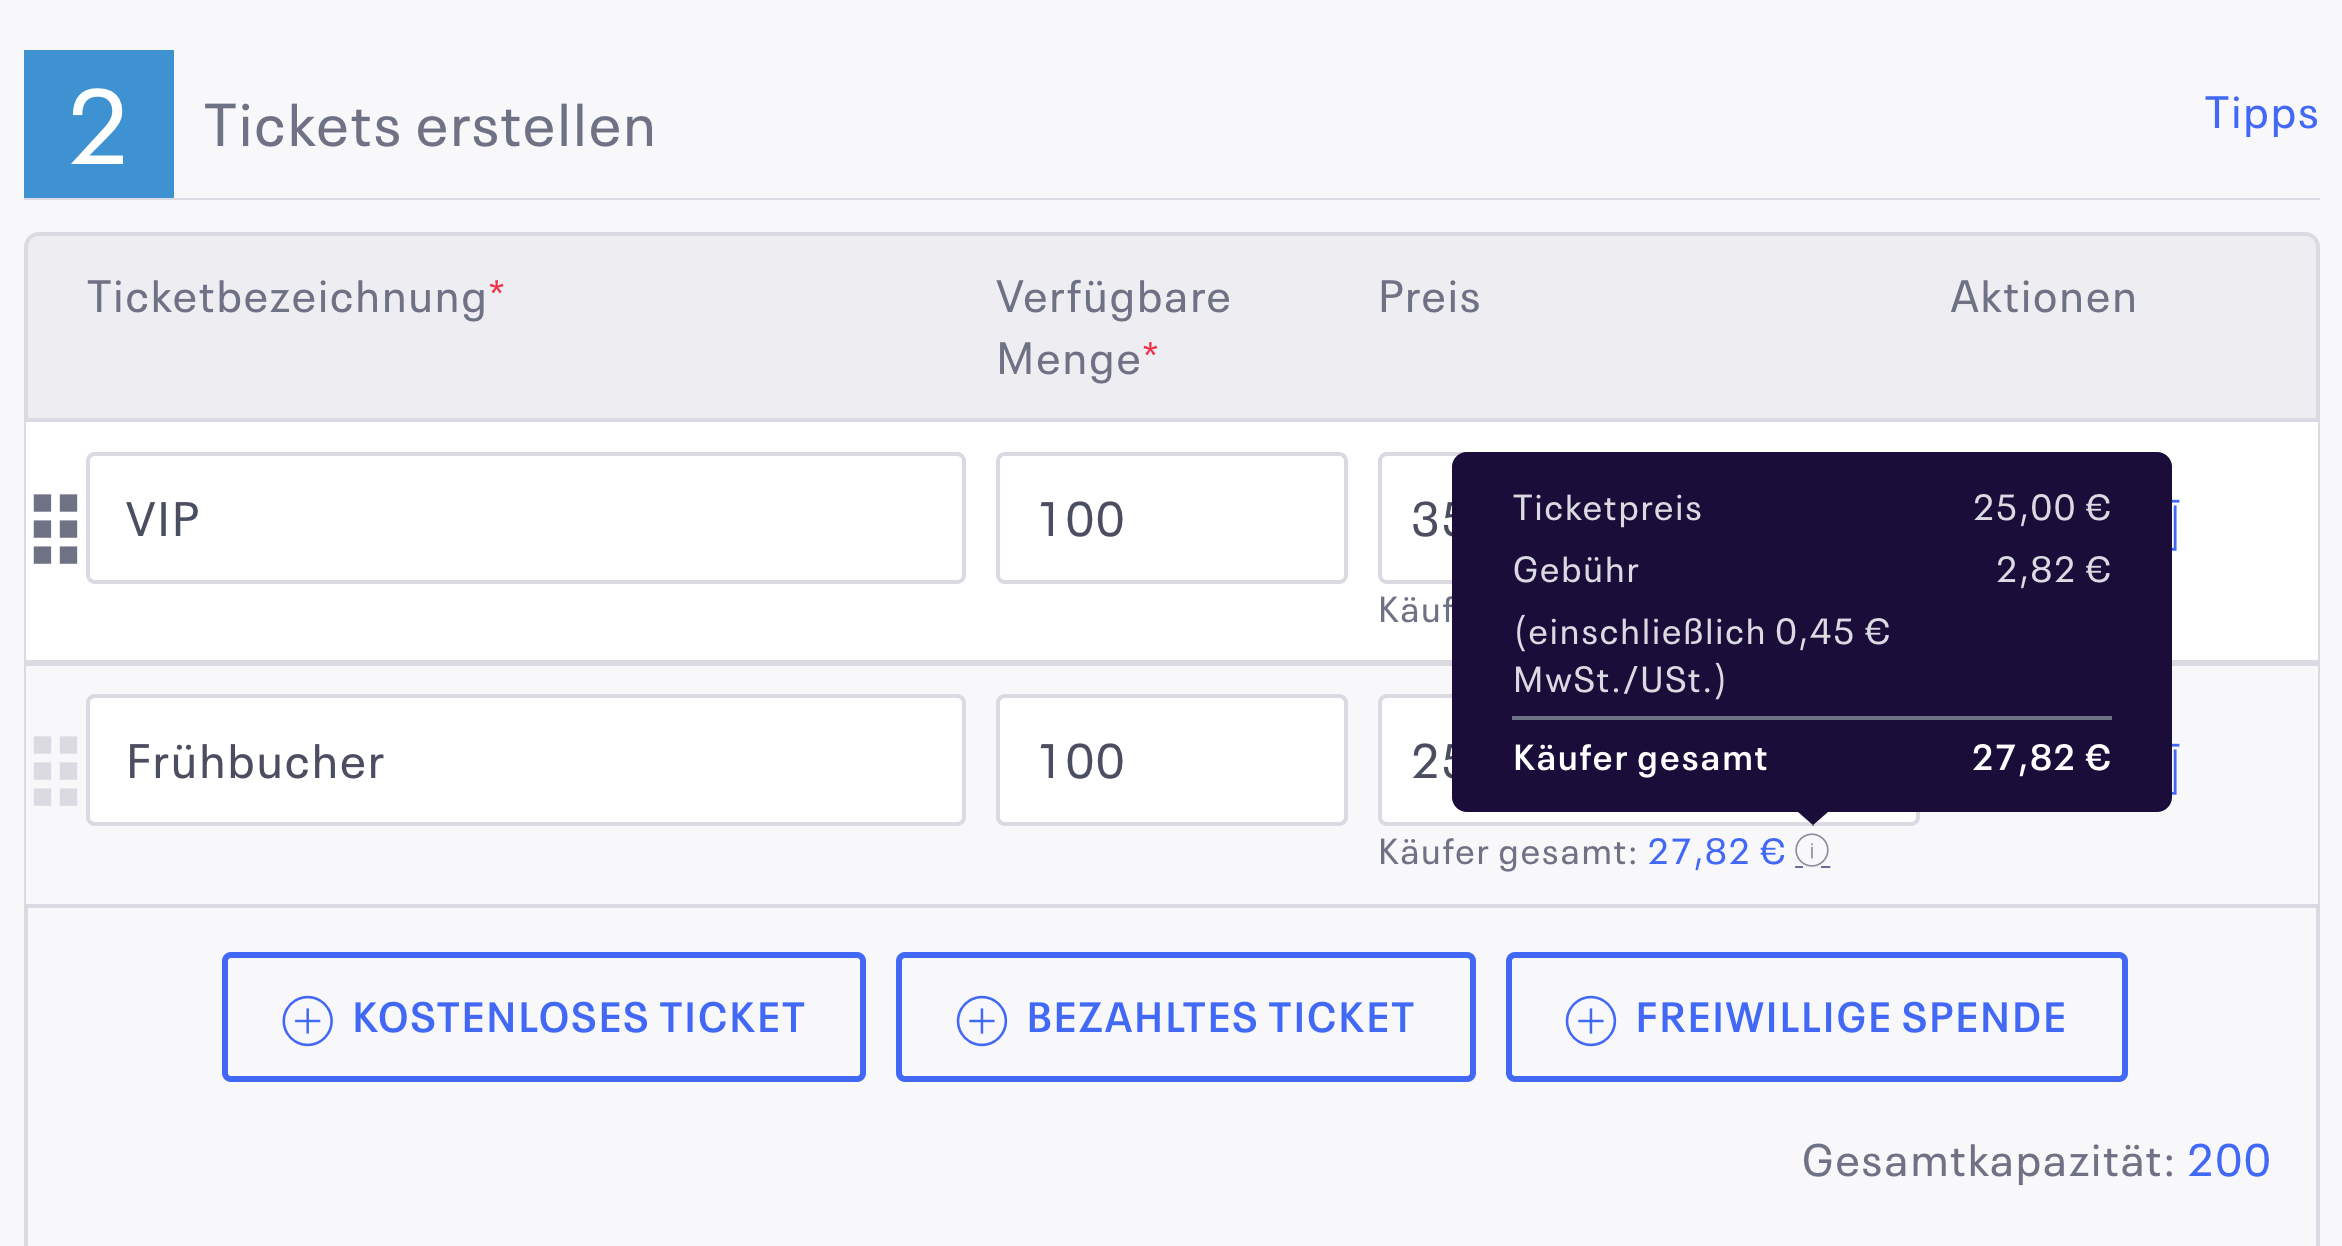Open the Tipps link

[x=2261, y=114]
